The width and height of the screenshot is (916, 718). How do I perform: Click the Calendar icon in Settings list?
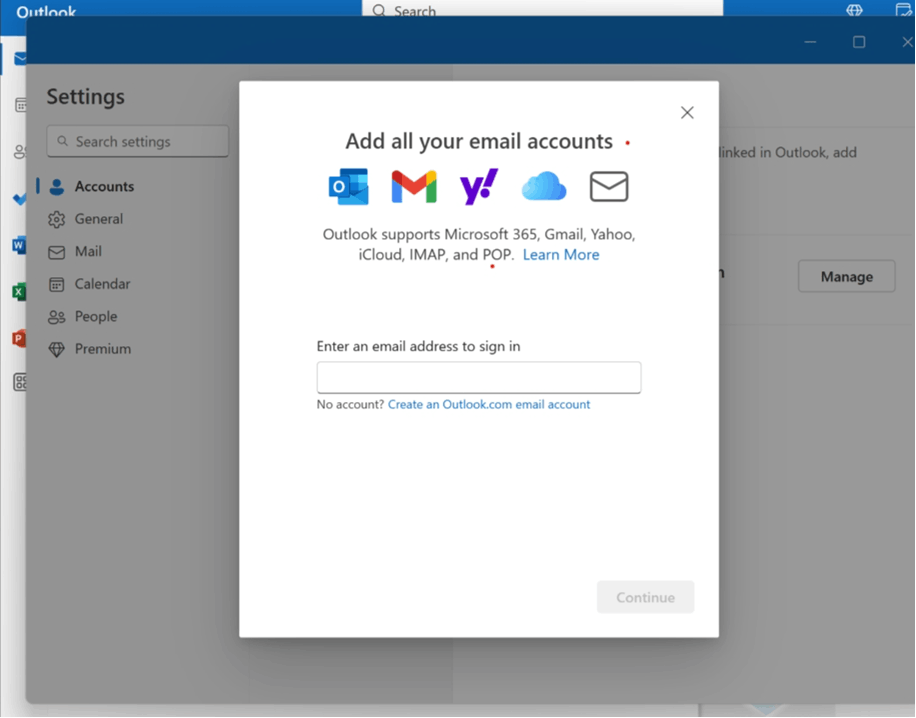(57, 285)
